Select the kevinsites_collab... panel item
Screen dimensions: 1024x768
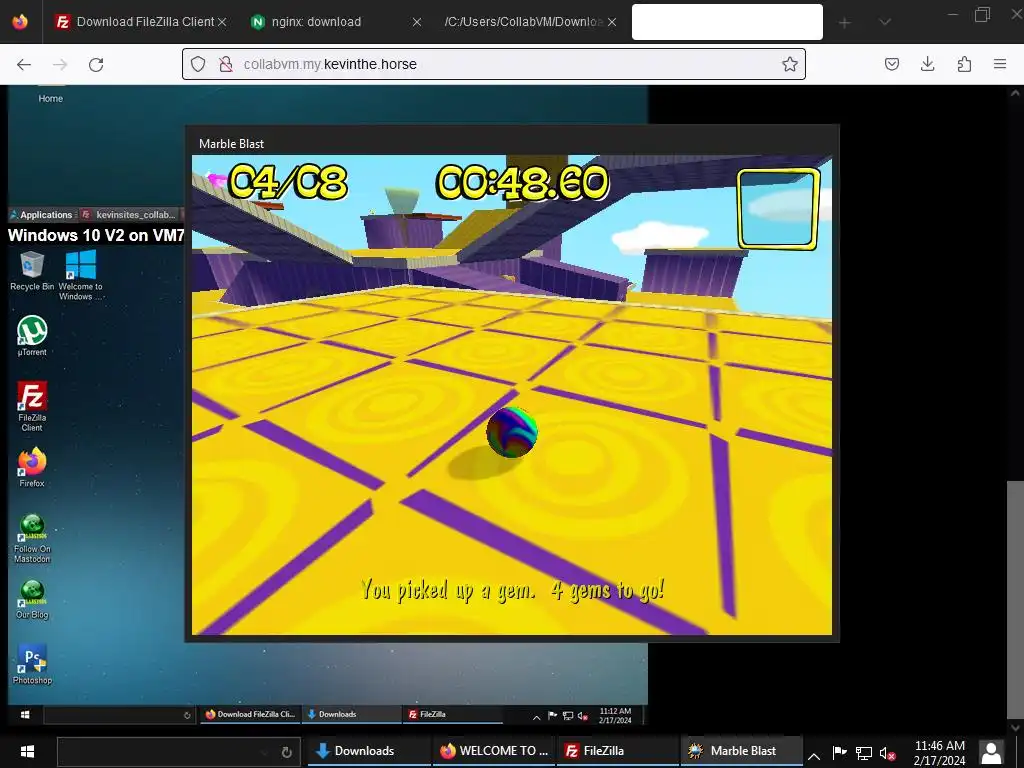129,215
